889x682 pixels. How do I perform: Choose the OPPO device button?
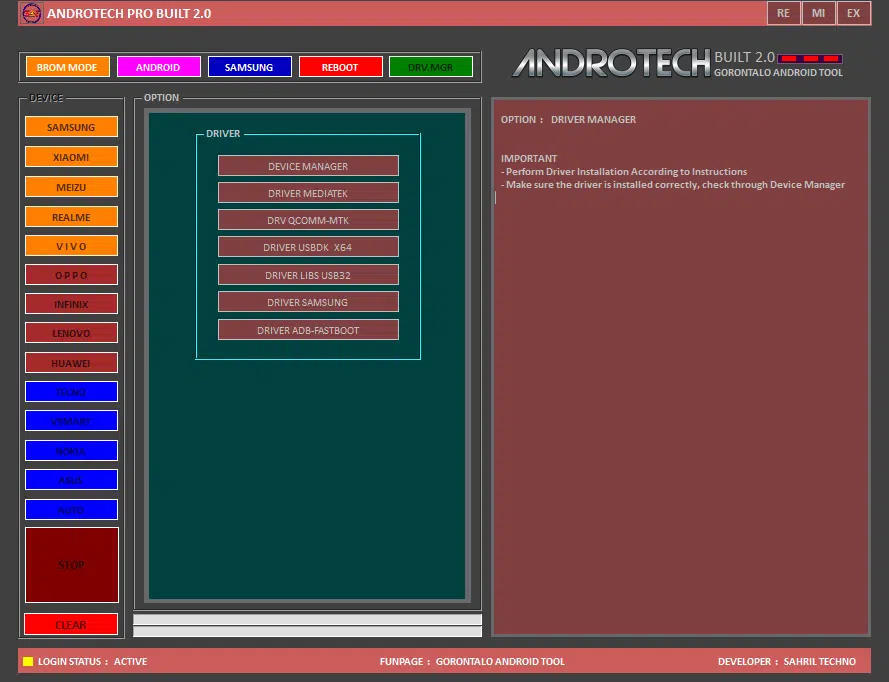pyautogui.click(x=71, y=275)
